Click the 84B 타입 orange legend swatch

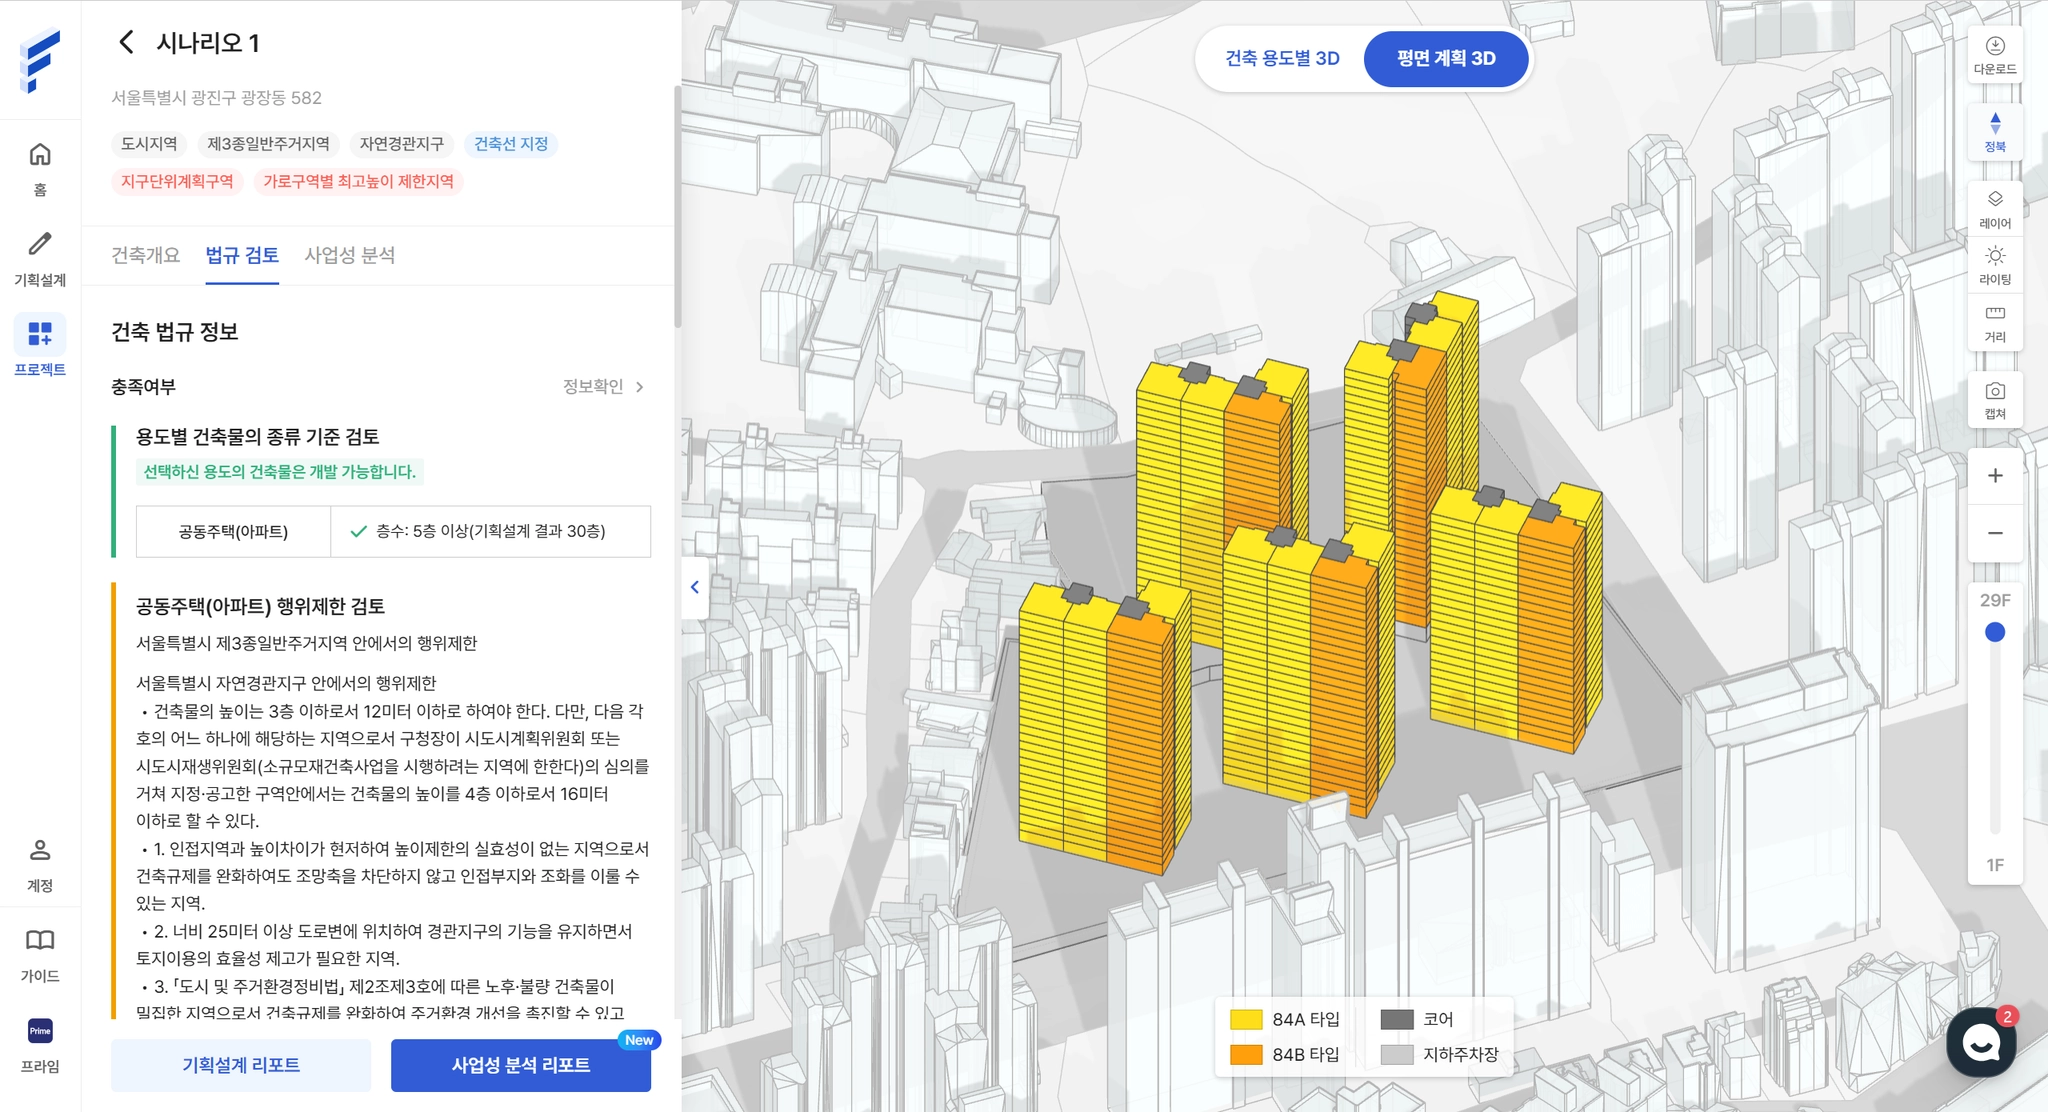[1246, 1054]
